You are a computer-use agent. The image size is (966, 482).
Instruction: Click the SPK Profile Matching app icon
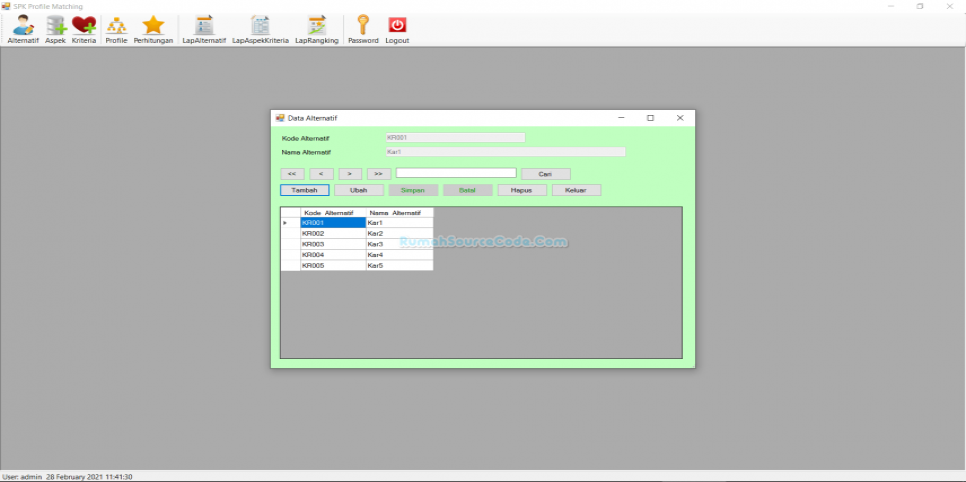coord(6,6)
